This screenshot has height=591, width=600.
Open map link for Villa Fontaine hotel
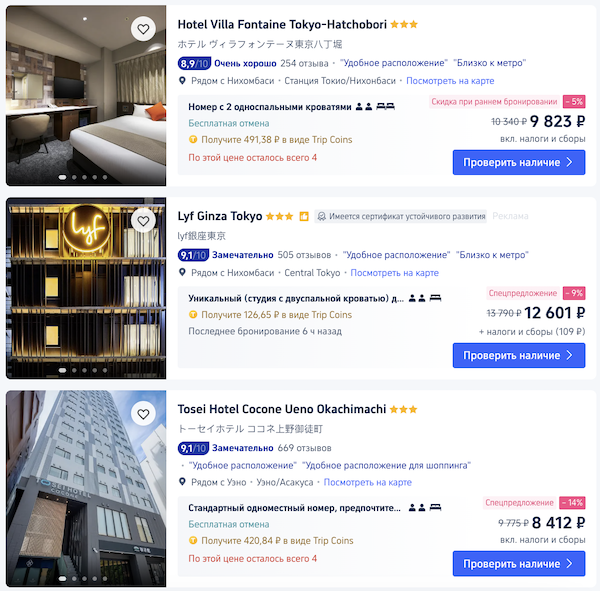coord(450,81)
